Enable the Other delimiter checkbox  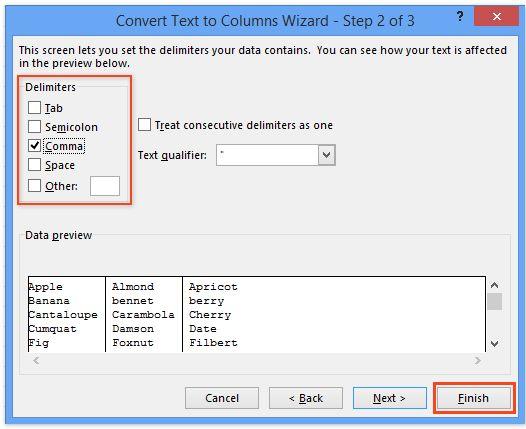click(35, 185)
